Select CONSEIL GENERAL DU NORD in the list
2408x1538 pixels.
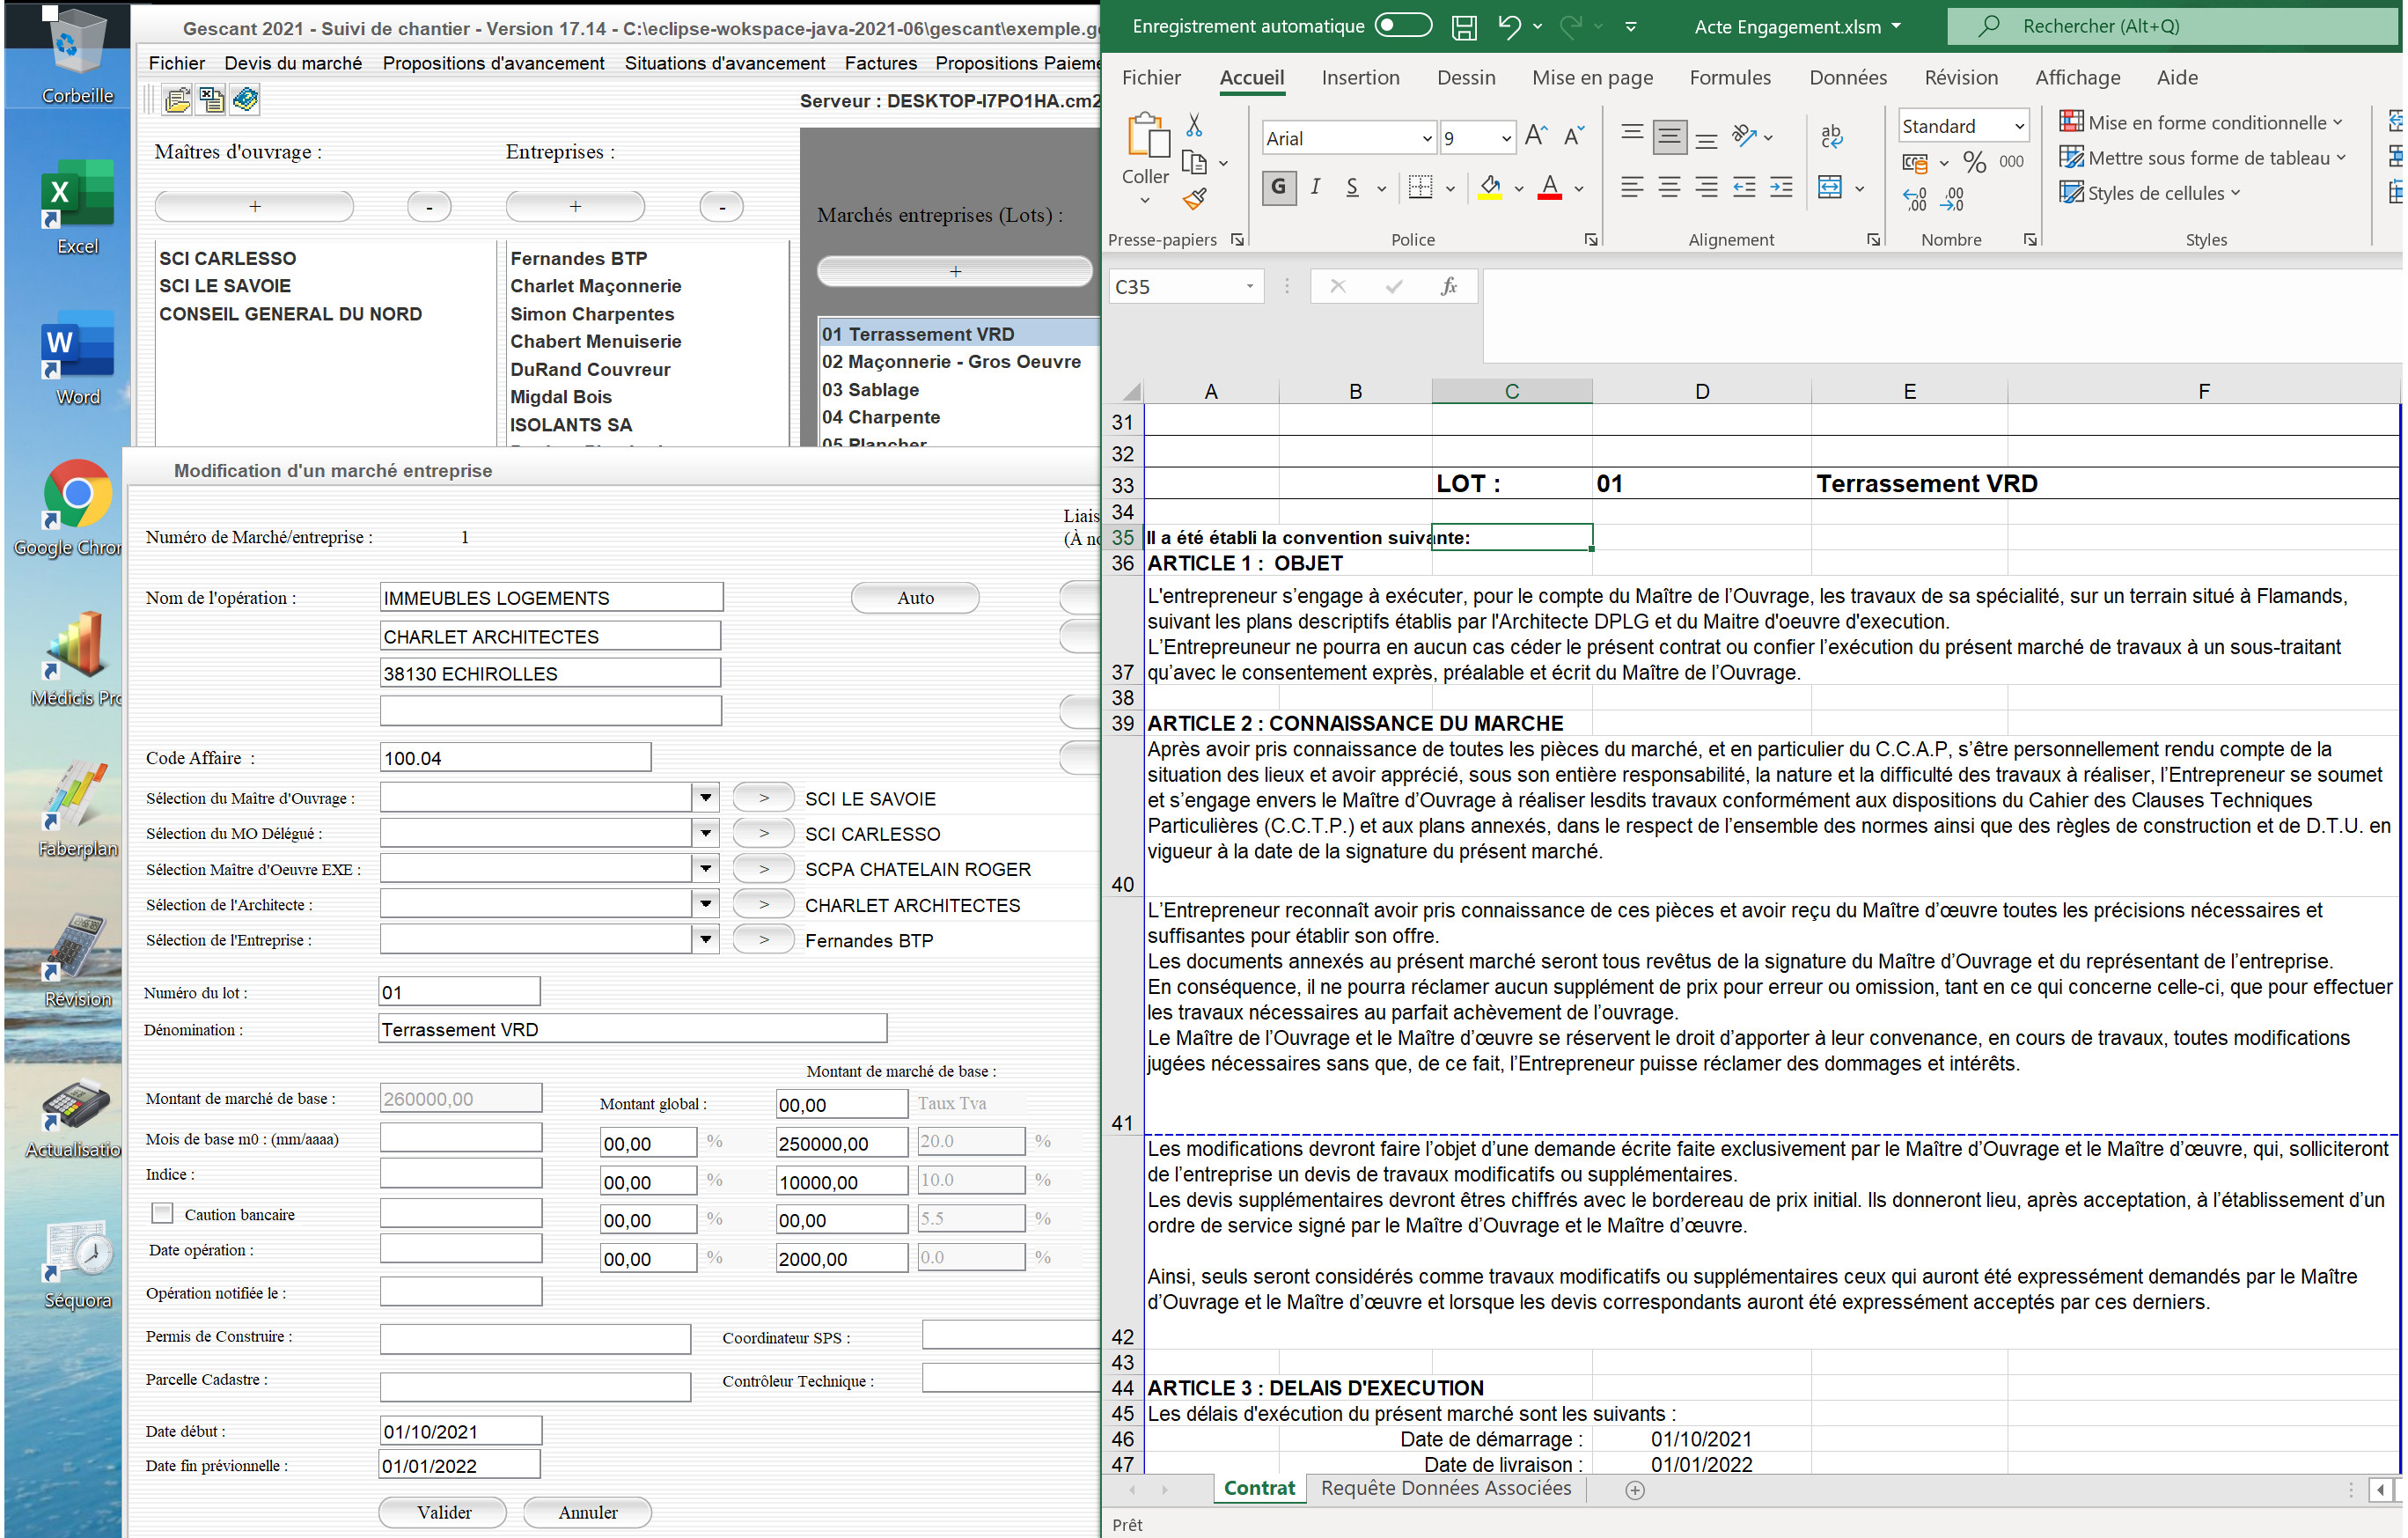[x=291, y=314]
